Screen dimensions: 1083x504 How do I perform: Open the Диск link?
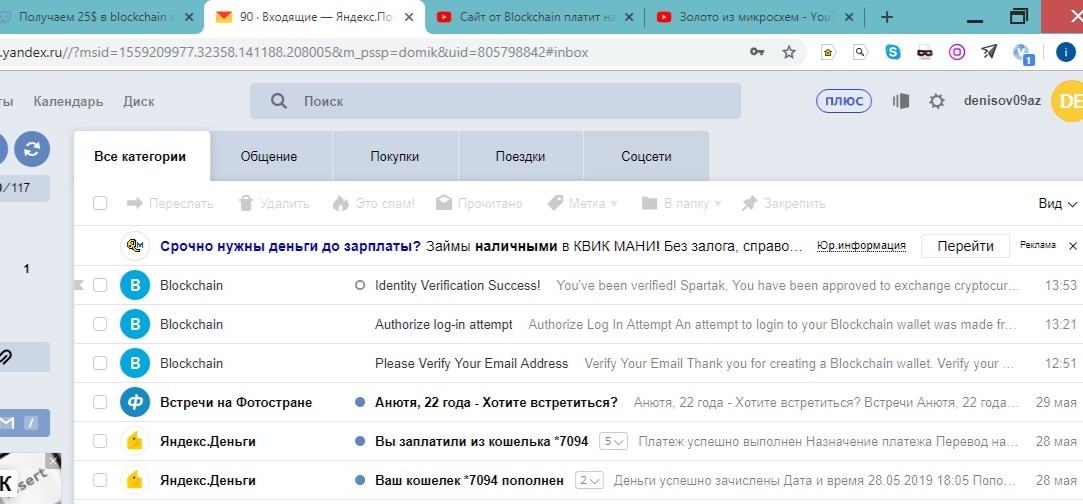[139, 101]
